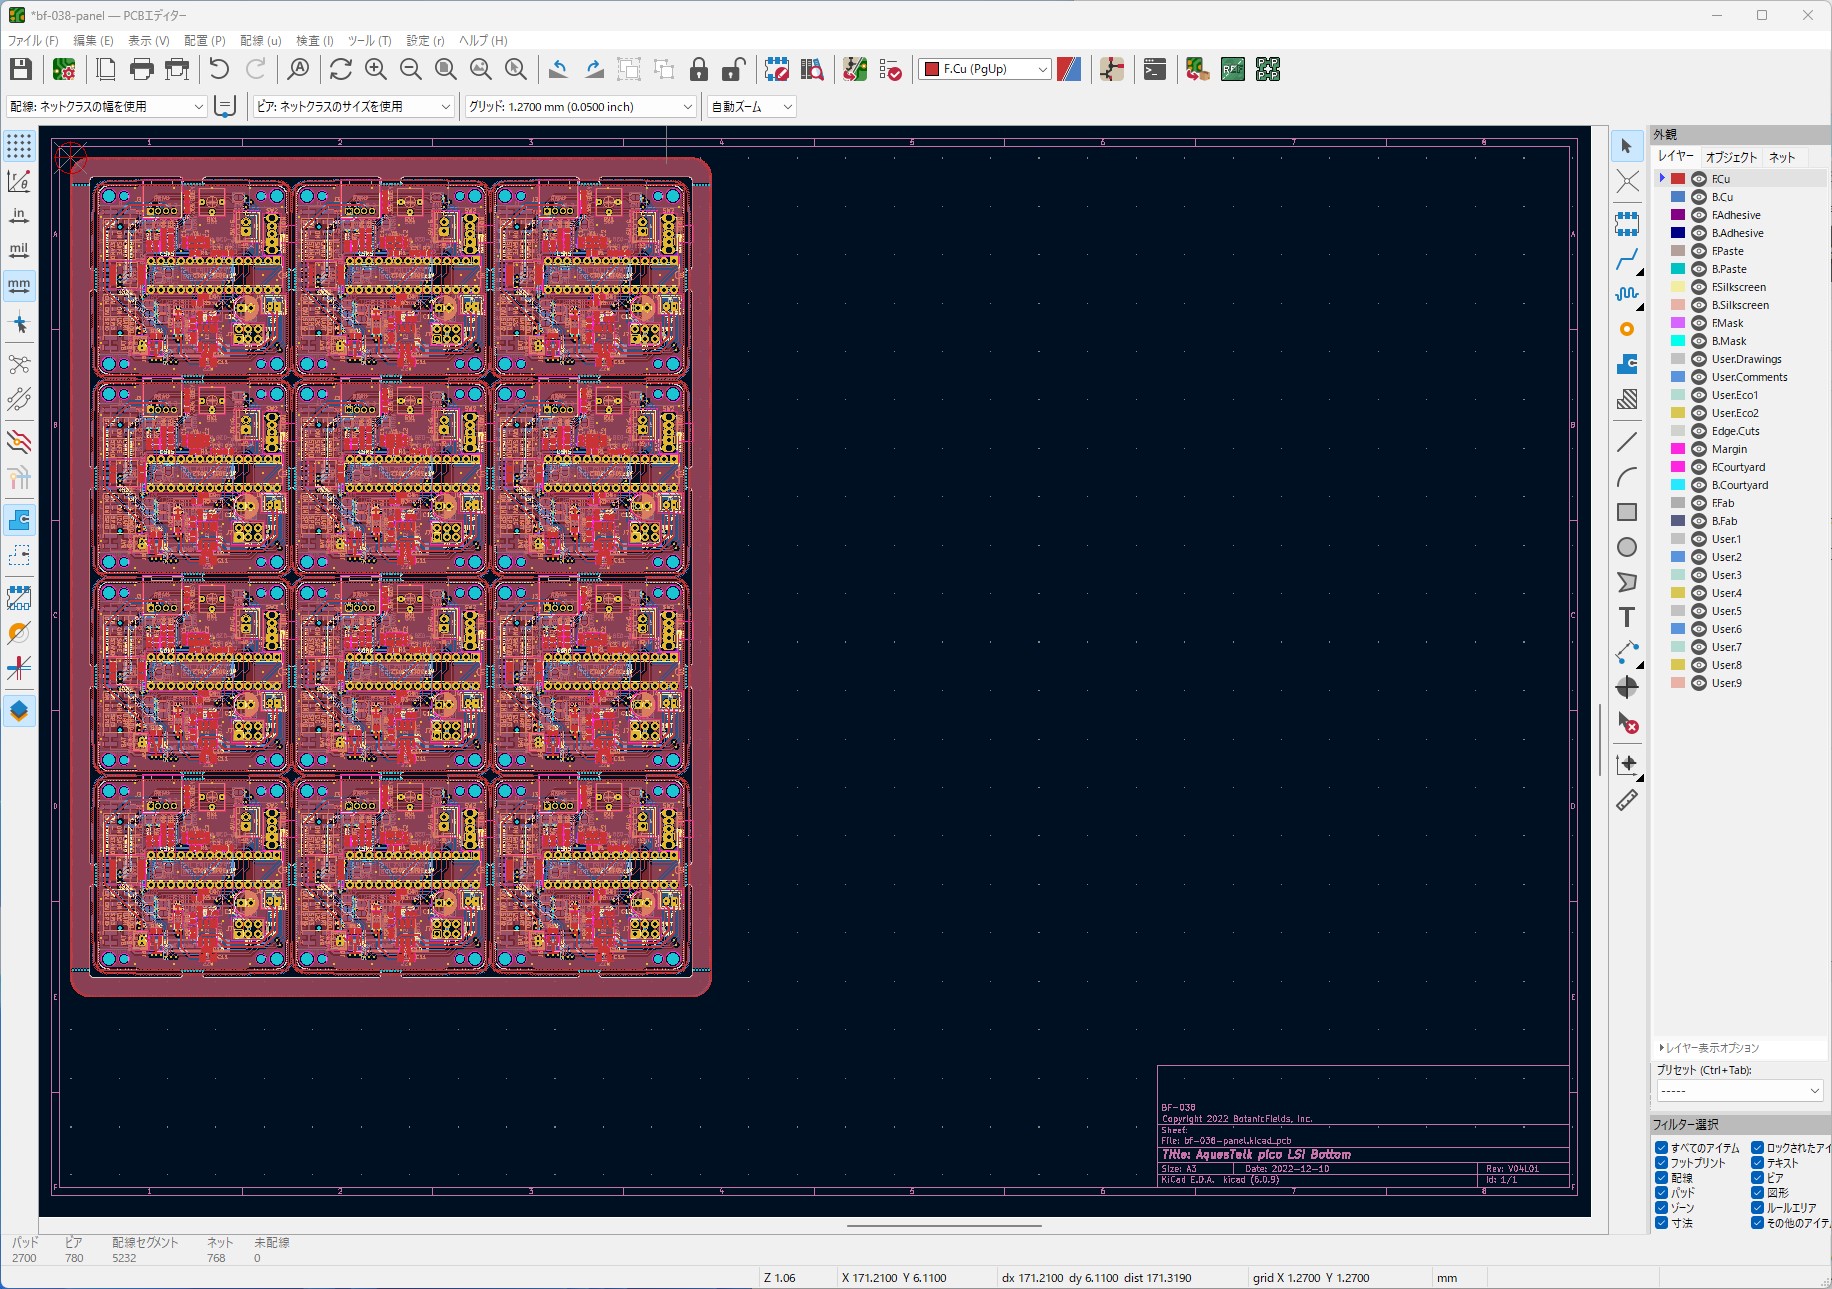Hide the F.Silkscreen layer

pos(1697,287)
